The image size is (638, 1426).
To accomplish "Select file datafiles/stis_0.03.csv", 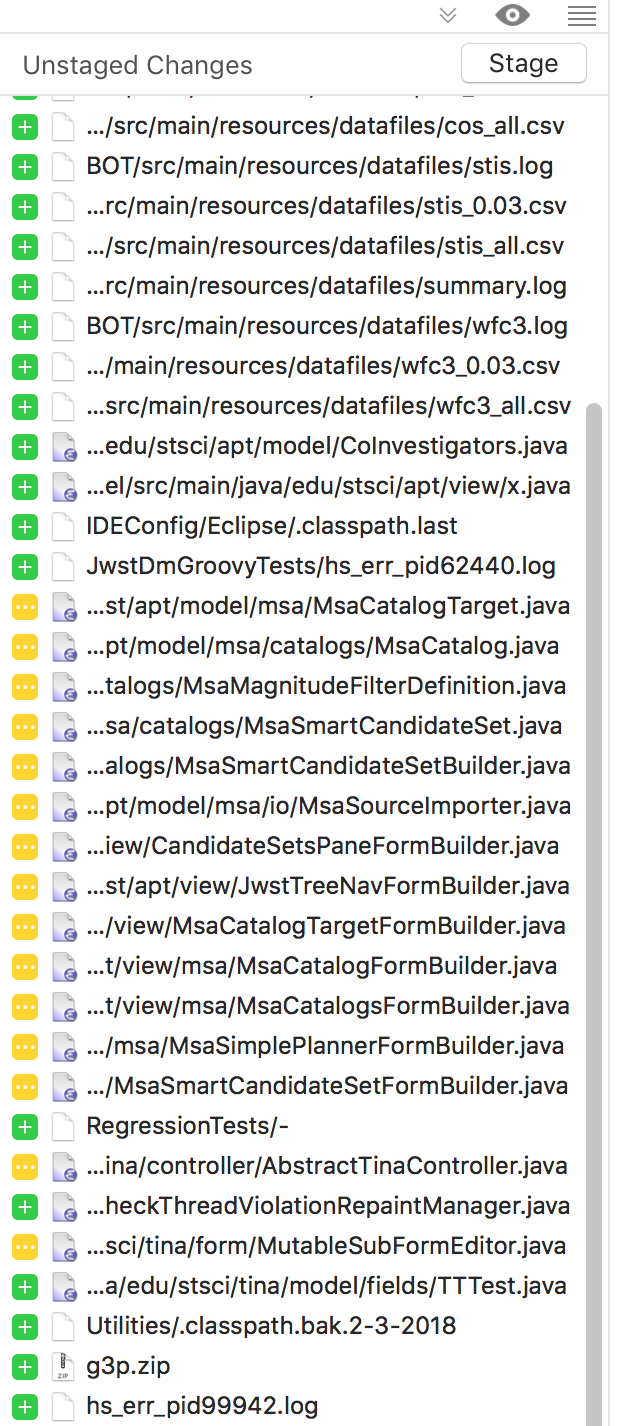I will point(326,207).
